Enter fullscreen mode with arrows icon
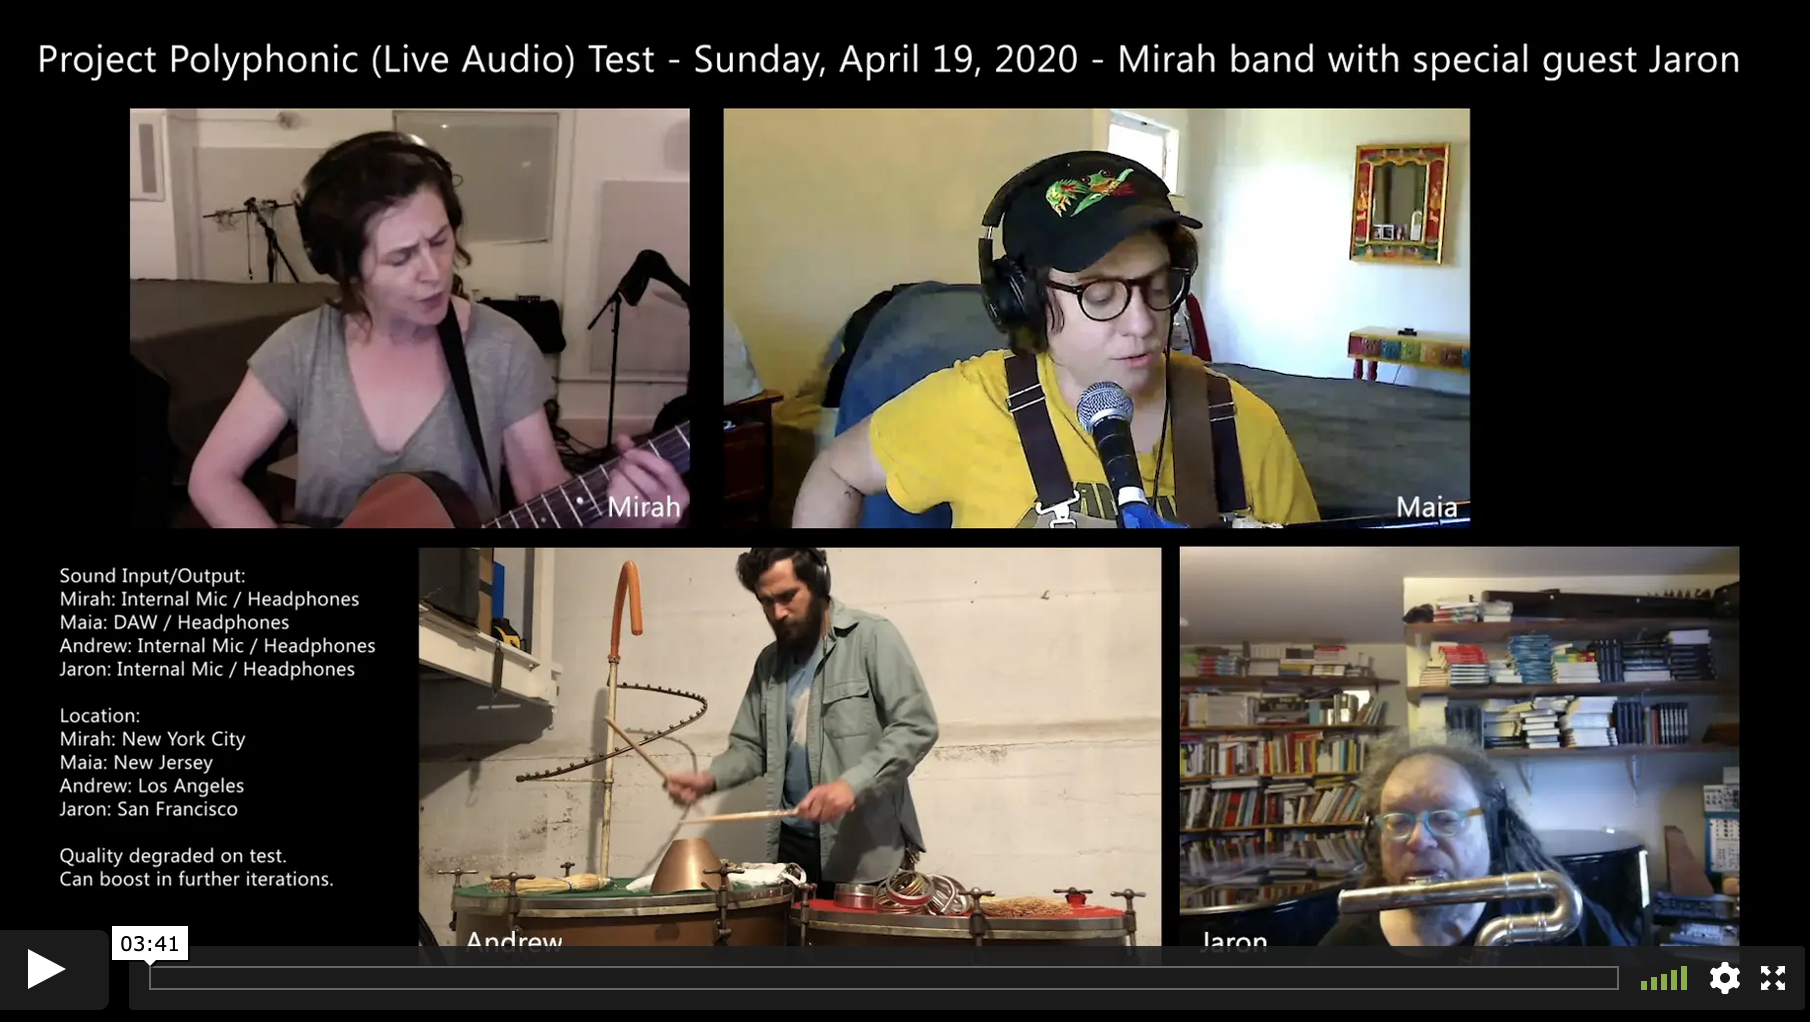The height and width of the screenshot is (1022, 1810). [1773, 978]
